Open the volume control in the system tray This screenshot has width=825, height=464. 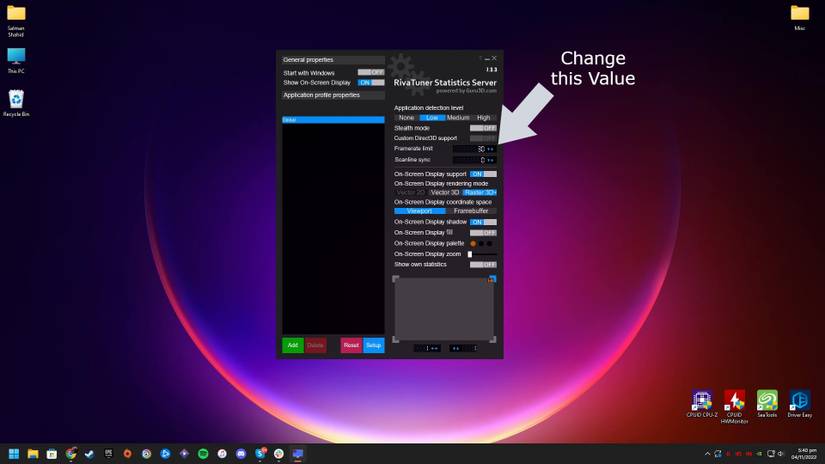[781, 453]
